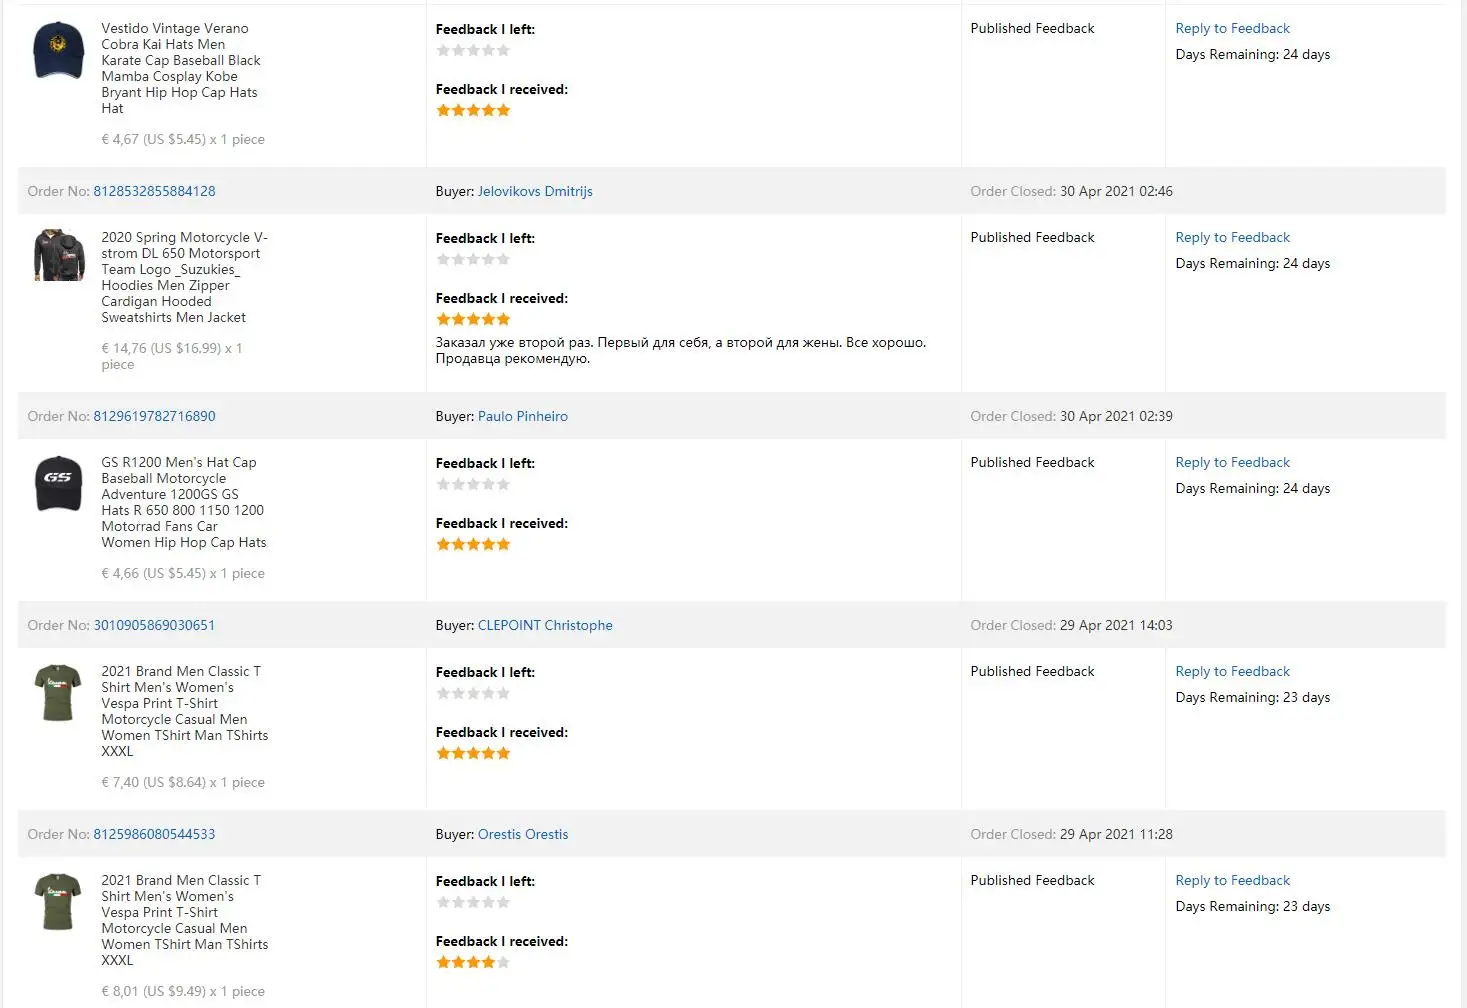This screenshot has height=1008, width=1467.
Task: View buyer Jelovikovs Dmitrijs profile
Action: pyautogui.click(x=535, y=191)
